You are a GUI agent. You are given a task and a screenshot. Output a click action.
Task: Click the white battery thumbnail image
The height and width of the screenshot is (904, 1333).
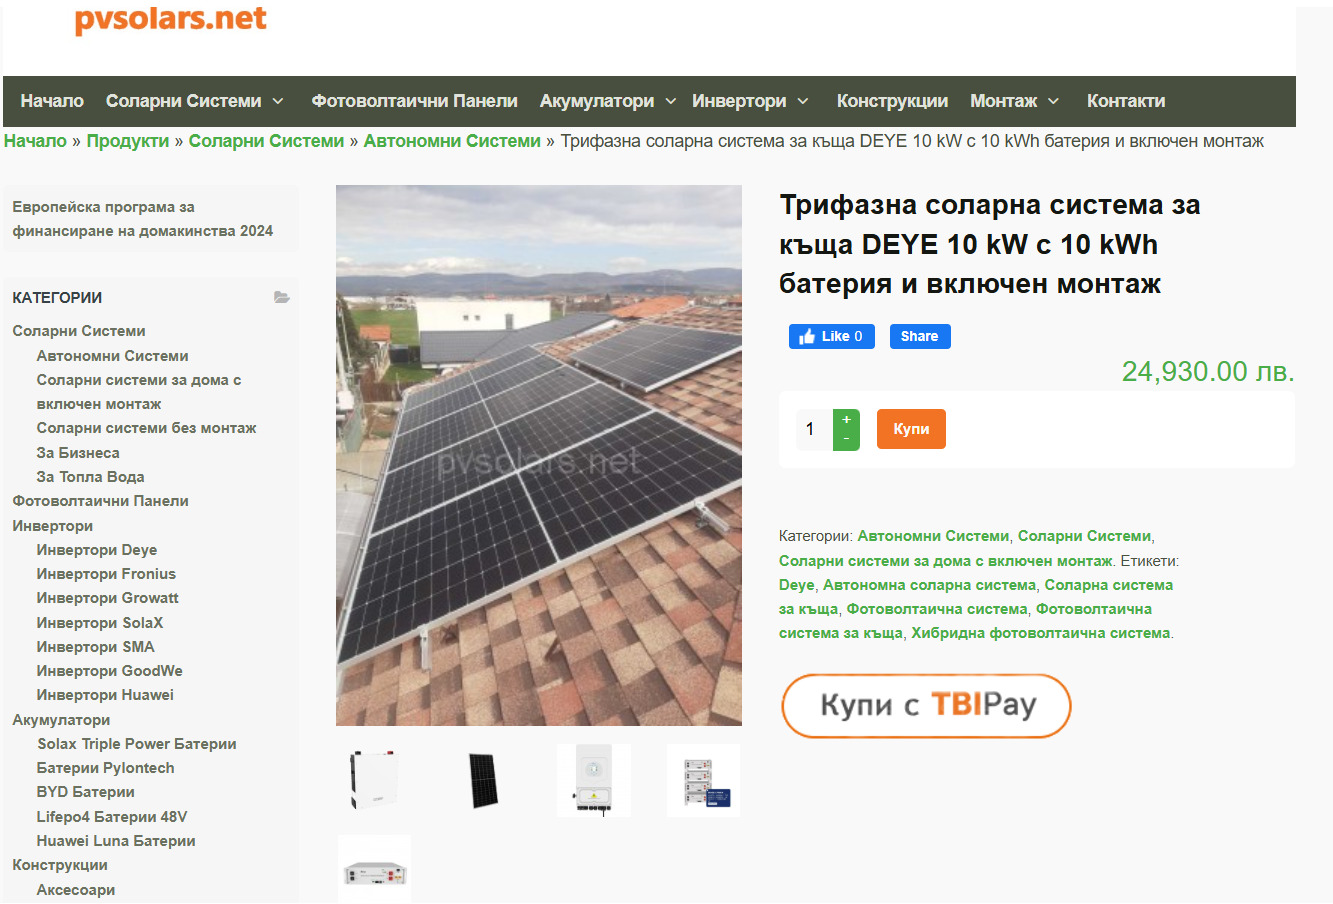pos(373,780)
